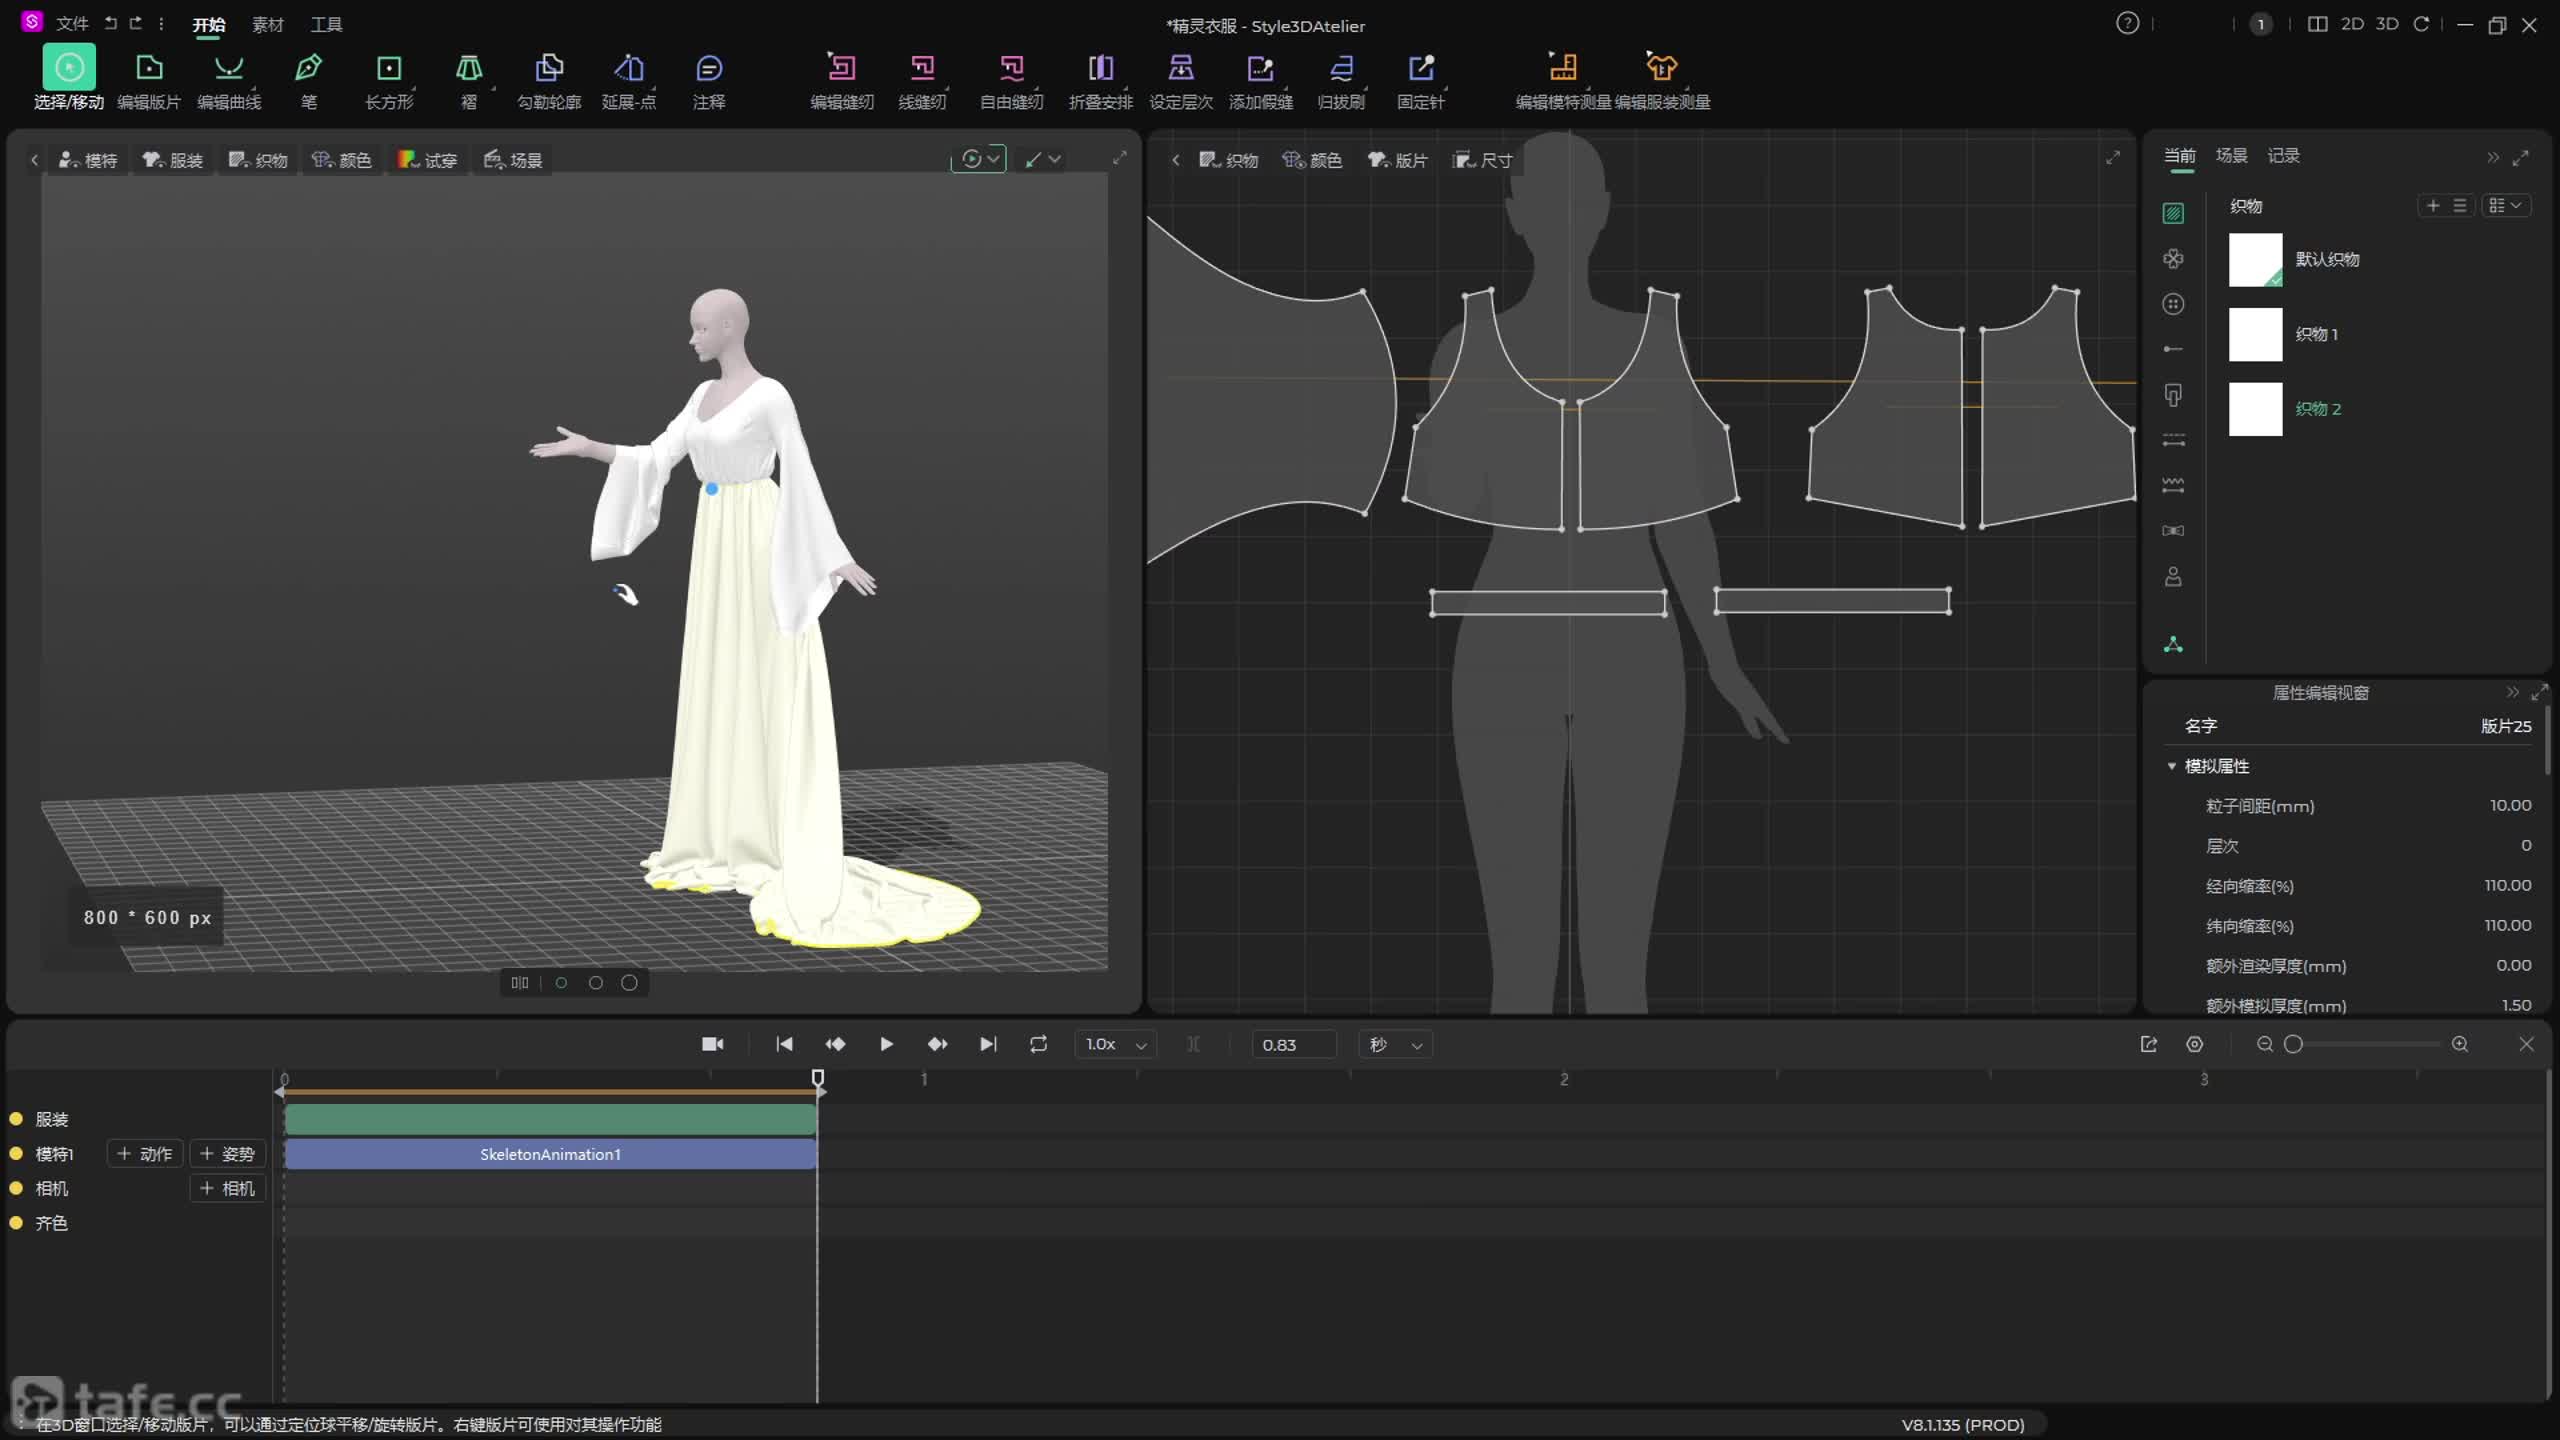2560x1440 pixels.
Task: Click the Add Pose (+ 姿势) button
Action: pos(227,1154)
